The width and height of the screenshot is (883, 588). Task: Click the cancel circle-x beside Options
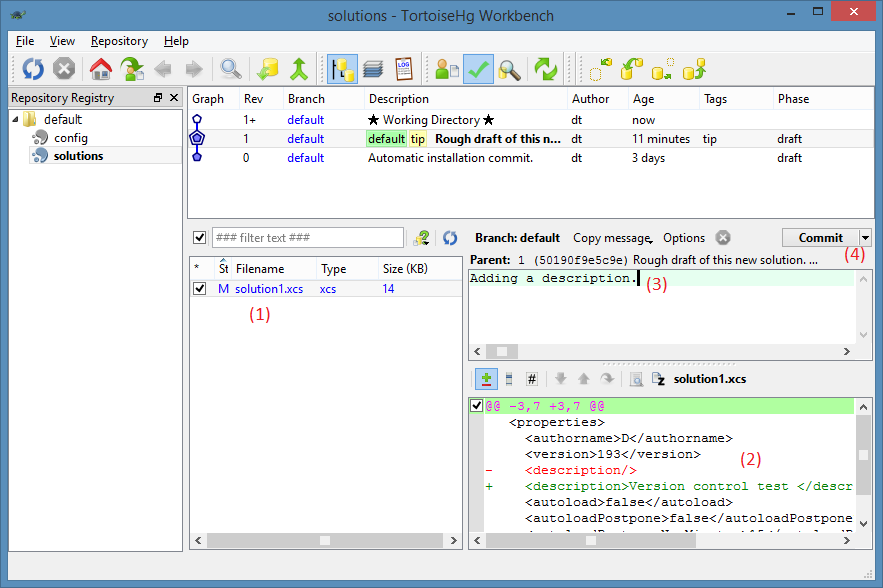[723, 238]
